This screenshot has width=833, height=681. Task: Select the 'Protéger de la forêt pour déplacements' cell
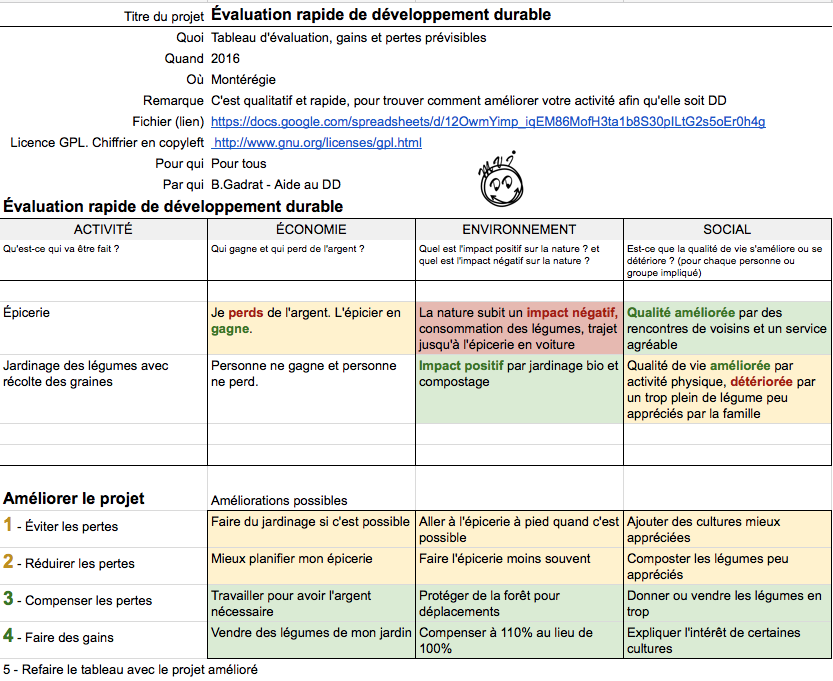click(519, 603)
